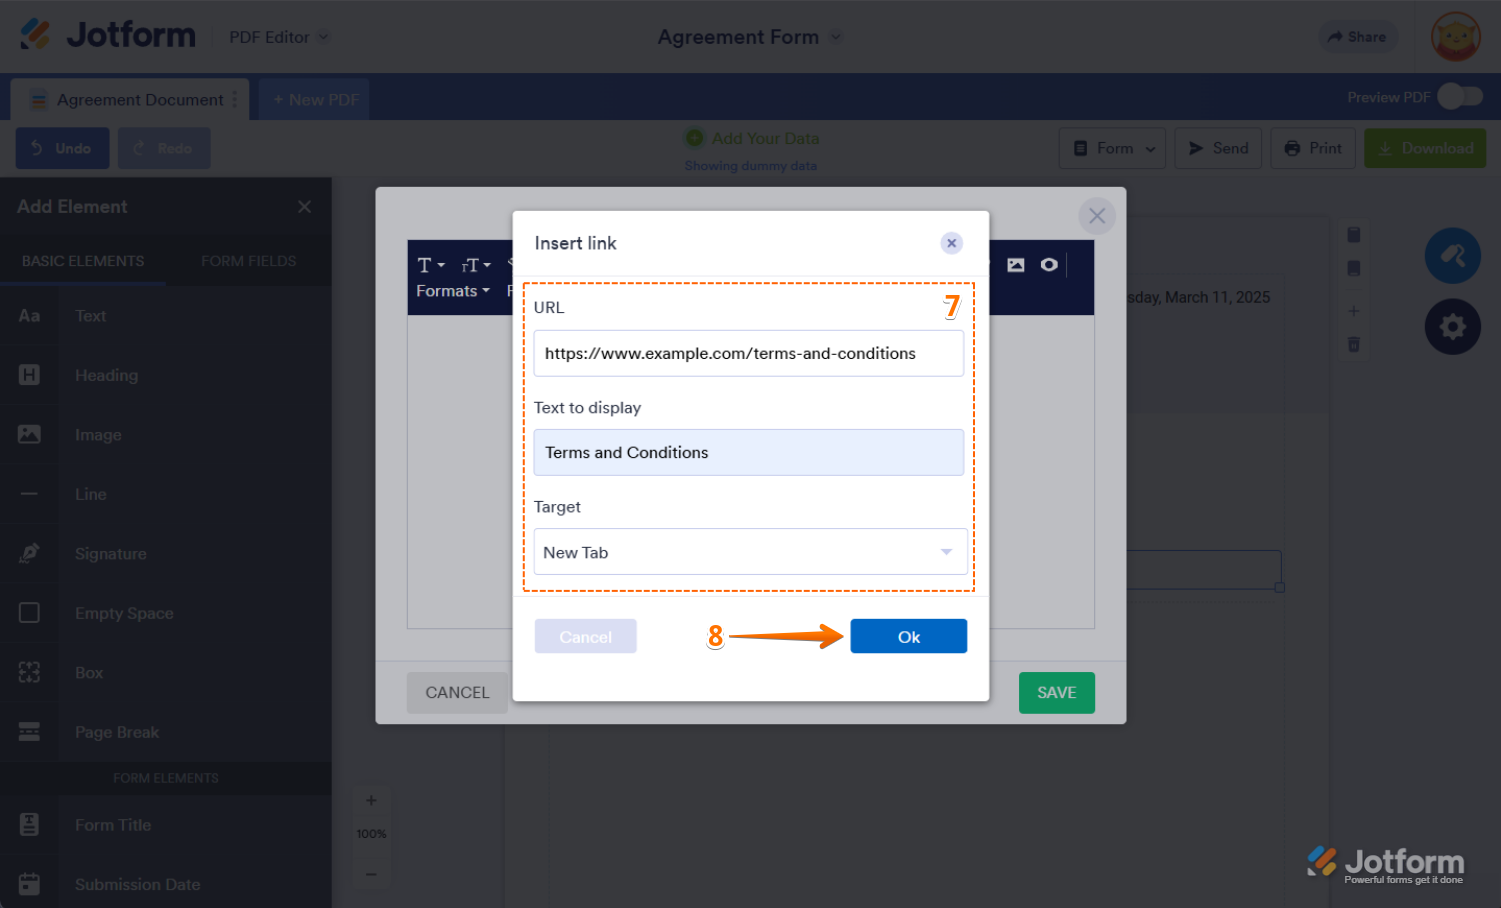Click Cancel in the Insert link dialog
Viewport: 1501px width, 908px height.
click(x=586, y=637)
